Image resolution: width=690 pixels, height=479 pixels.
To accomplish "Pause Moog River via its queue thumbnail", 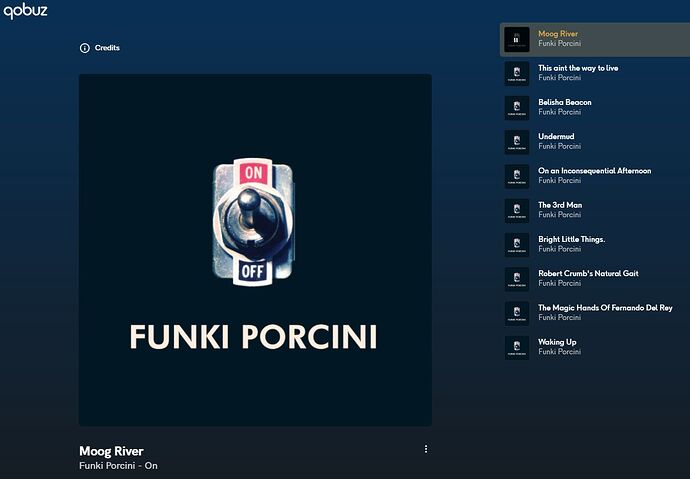I will (517, 40).
